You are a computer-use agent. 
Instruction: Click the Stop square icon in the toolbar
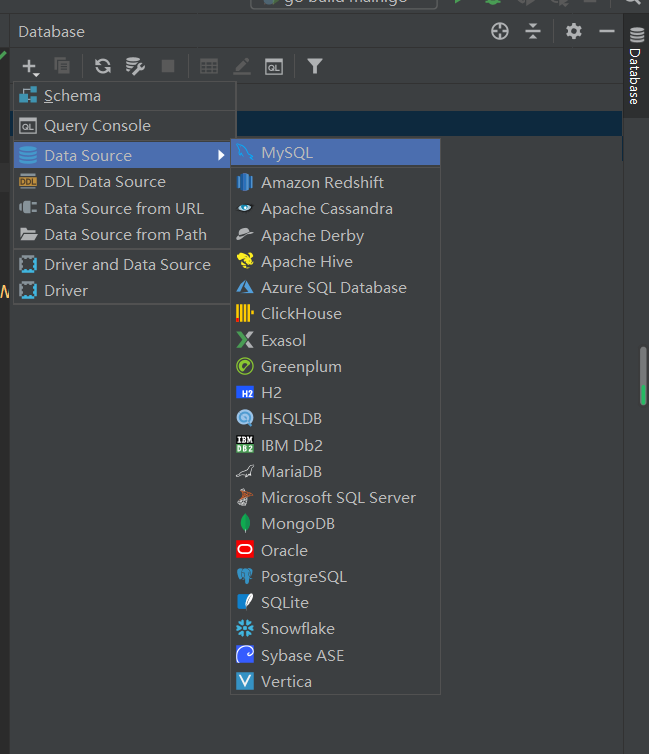point(168,66)
